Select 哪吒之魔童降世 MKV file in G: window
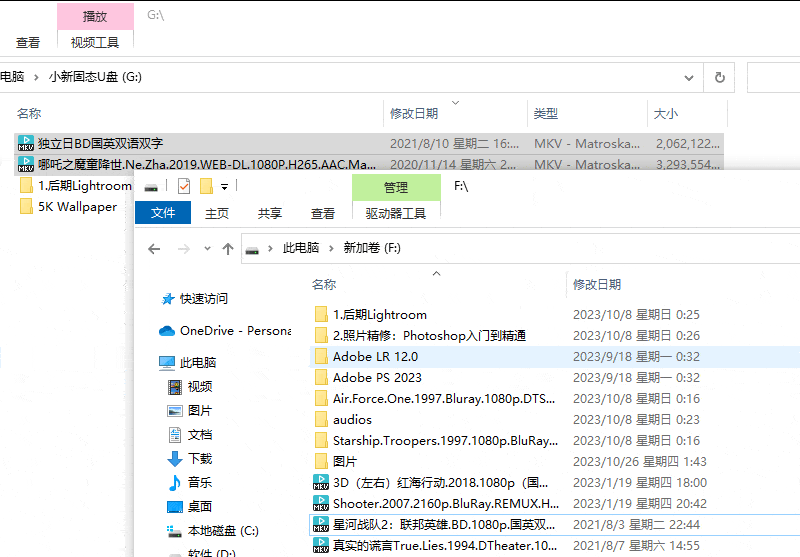Viewport: 800px width, 557px height. [369, 164]
